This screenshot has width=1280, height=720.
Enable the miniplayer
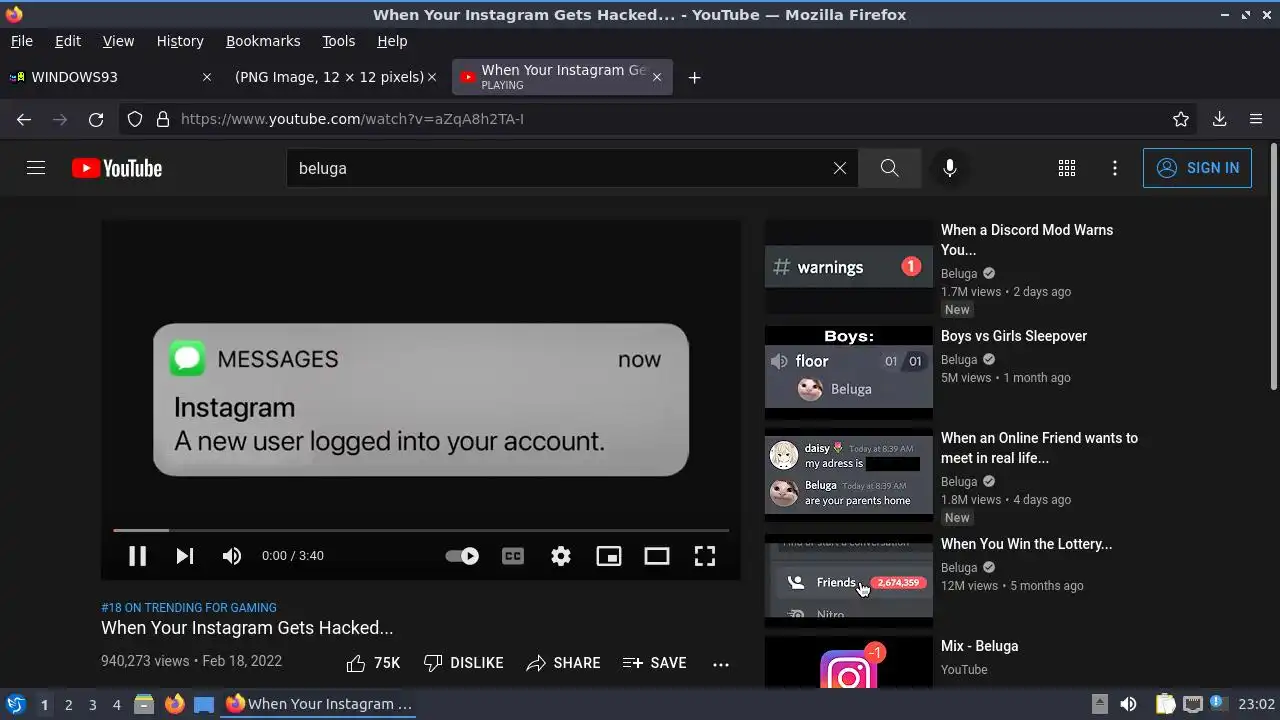pyautogui.click(x=609, y=556)
